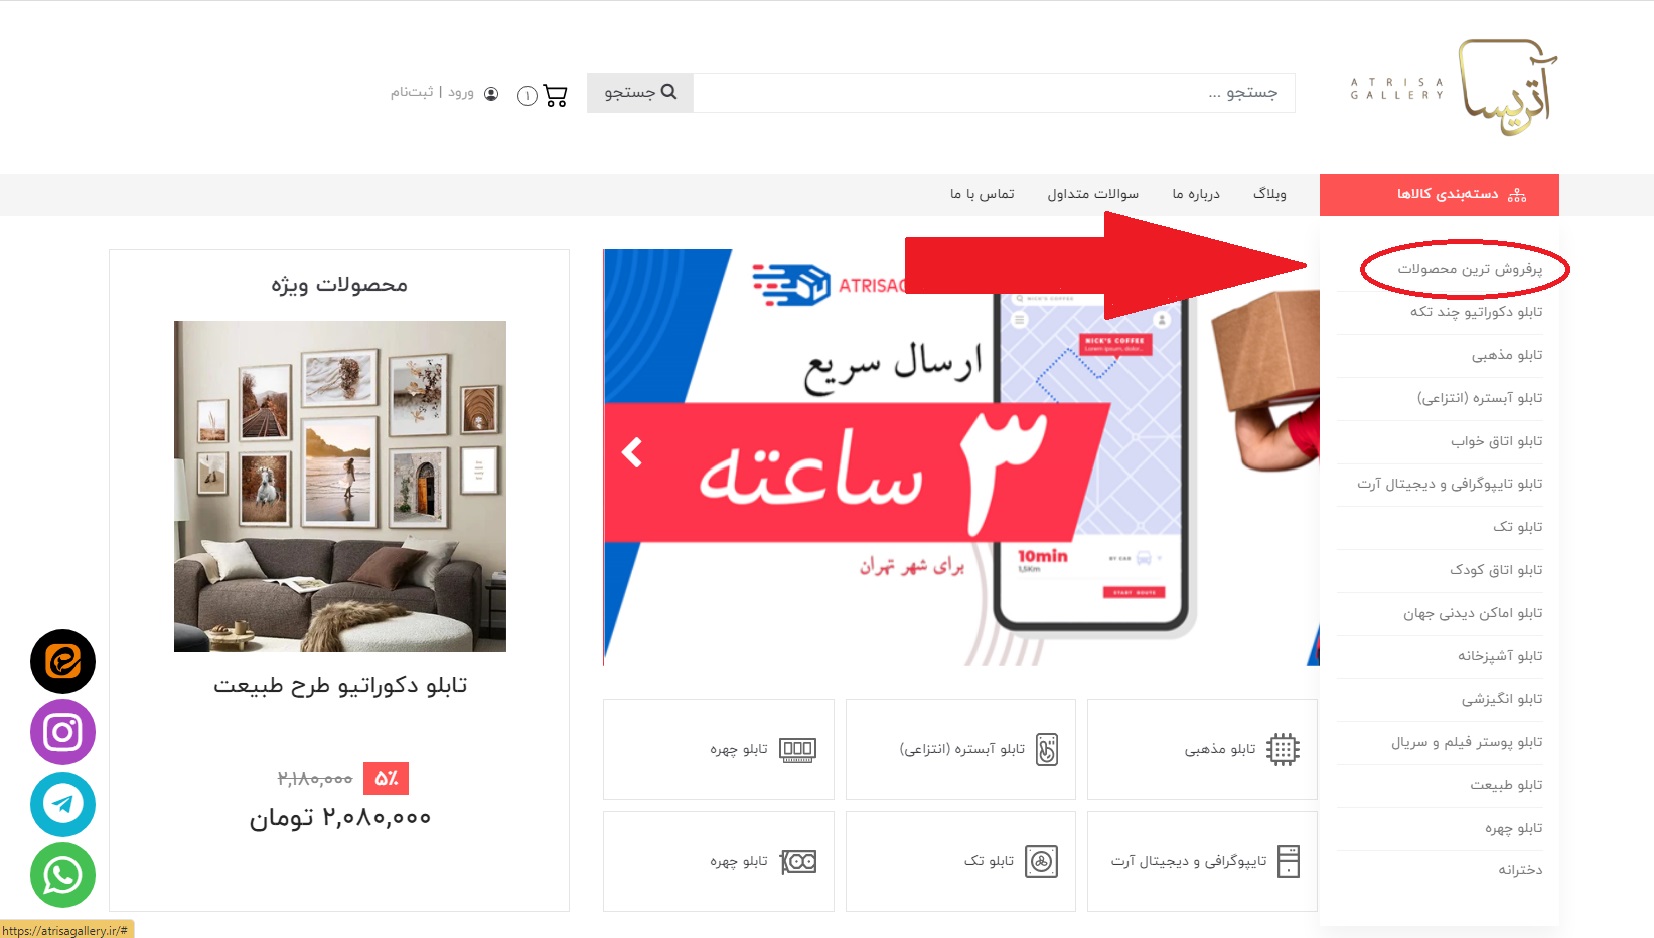
Task: Select تابلو تک category tile
Action: [x=961, y=861]
